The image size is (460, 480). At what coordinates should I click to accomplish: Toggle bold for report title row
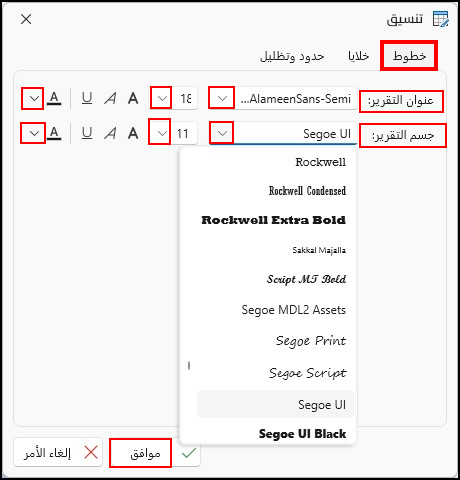click(133, 98)
